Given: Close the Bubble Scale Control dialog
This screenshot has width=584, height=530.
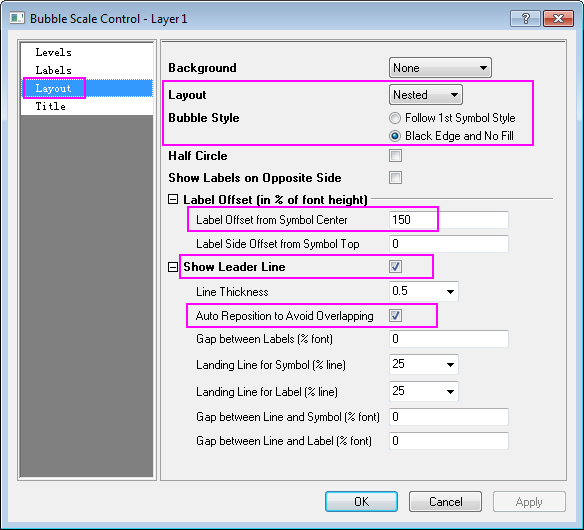Looking at the screenshot, I should (x=558, y=19).
